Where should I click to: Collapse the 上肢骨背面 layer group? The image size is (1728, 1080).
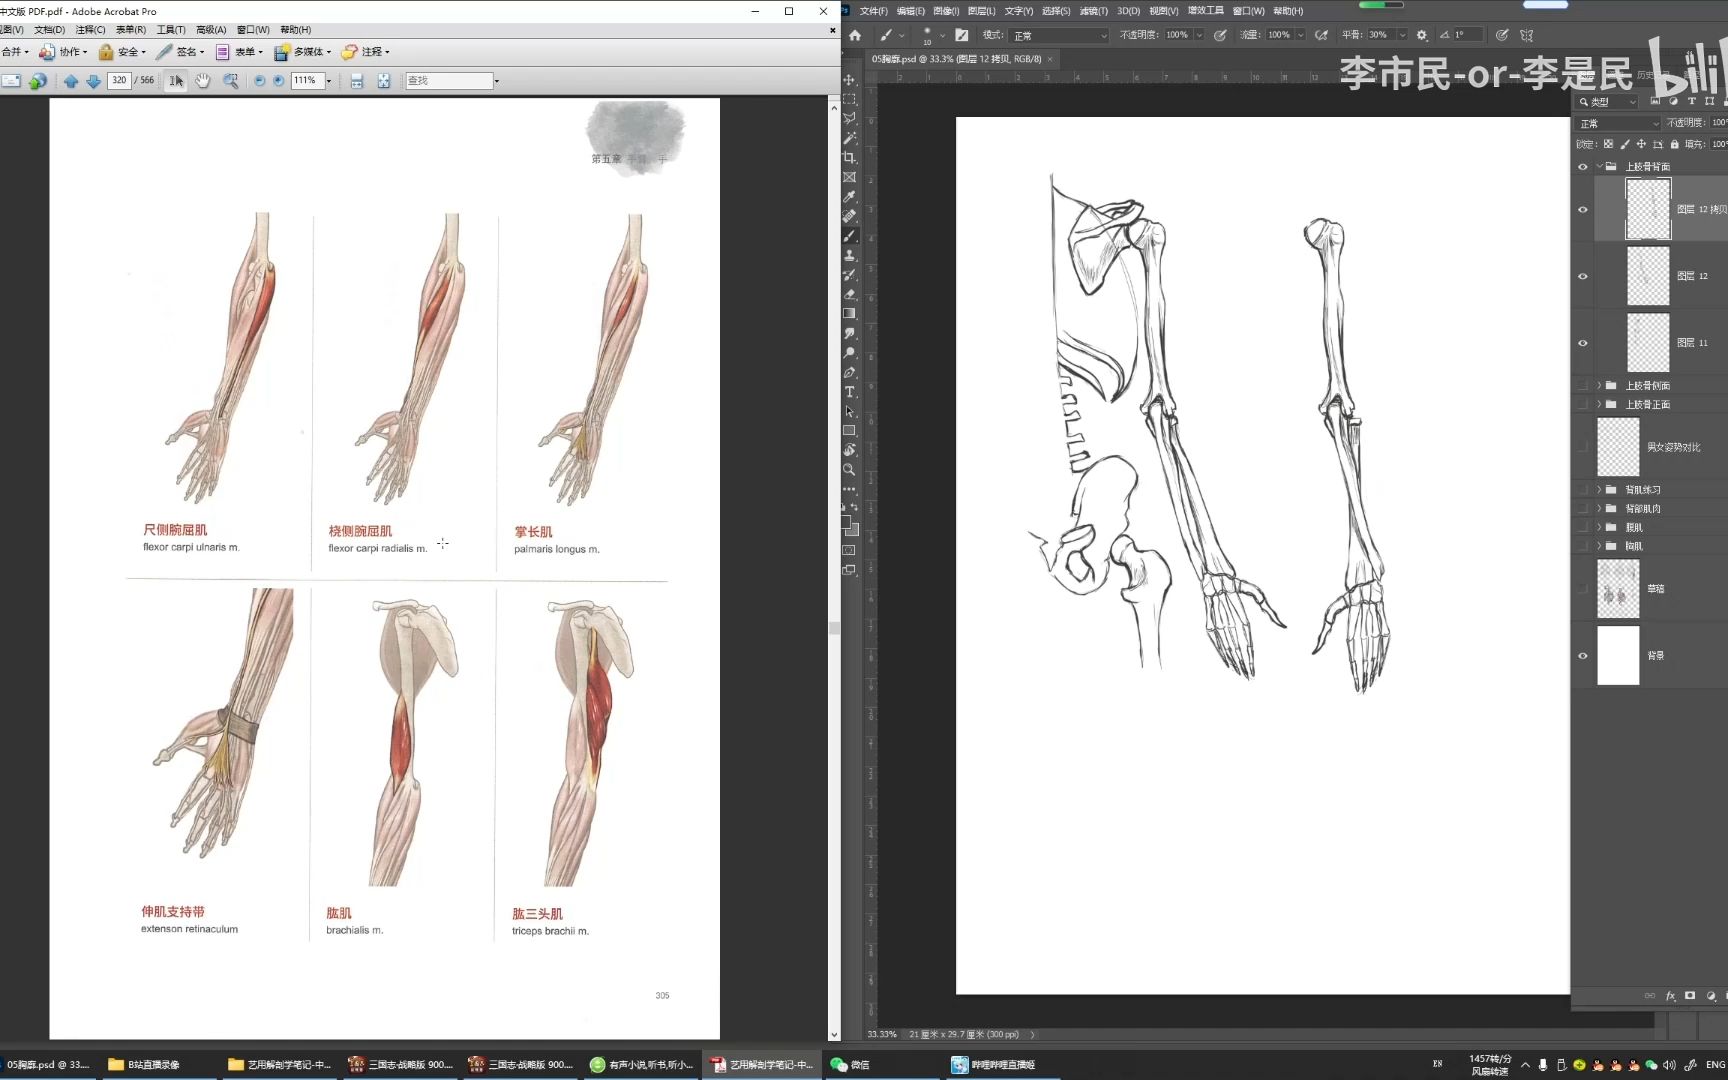1599,167
